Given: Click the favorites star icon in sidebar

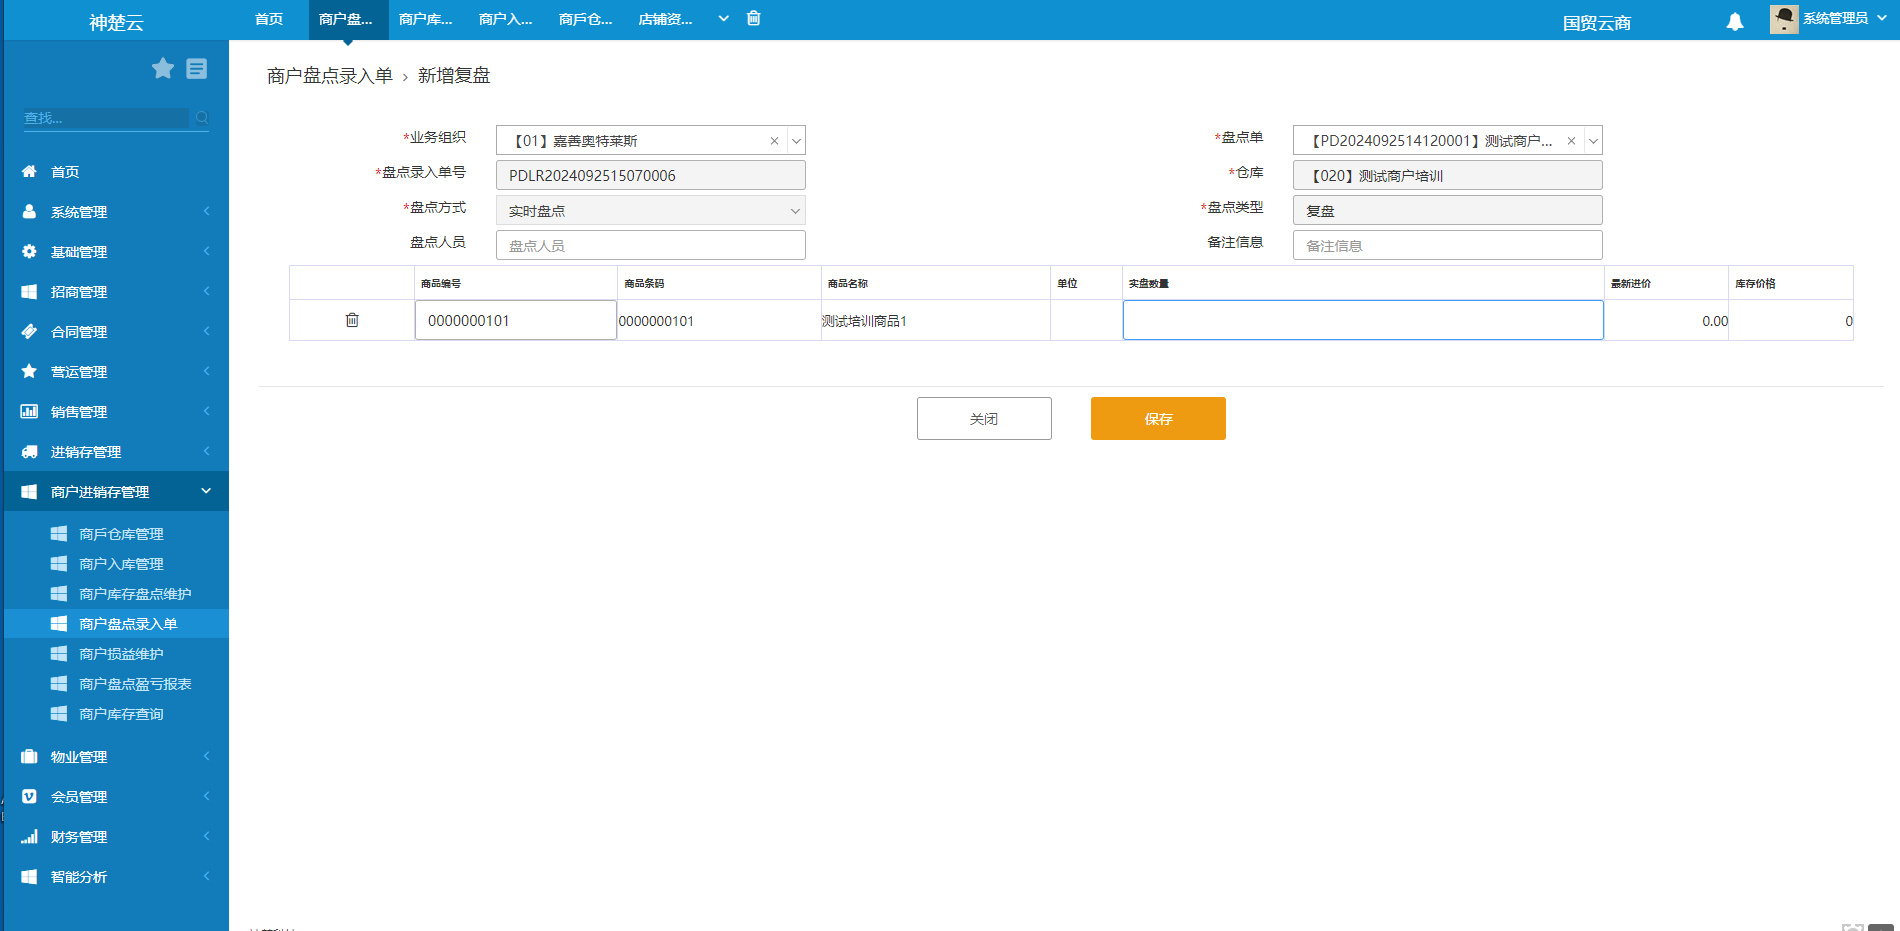Looking at the screenshot, I should [x=163, y=68].
